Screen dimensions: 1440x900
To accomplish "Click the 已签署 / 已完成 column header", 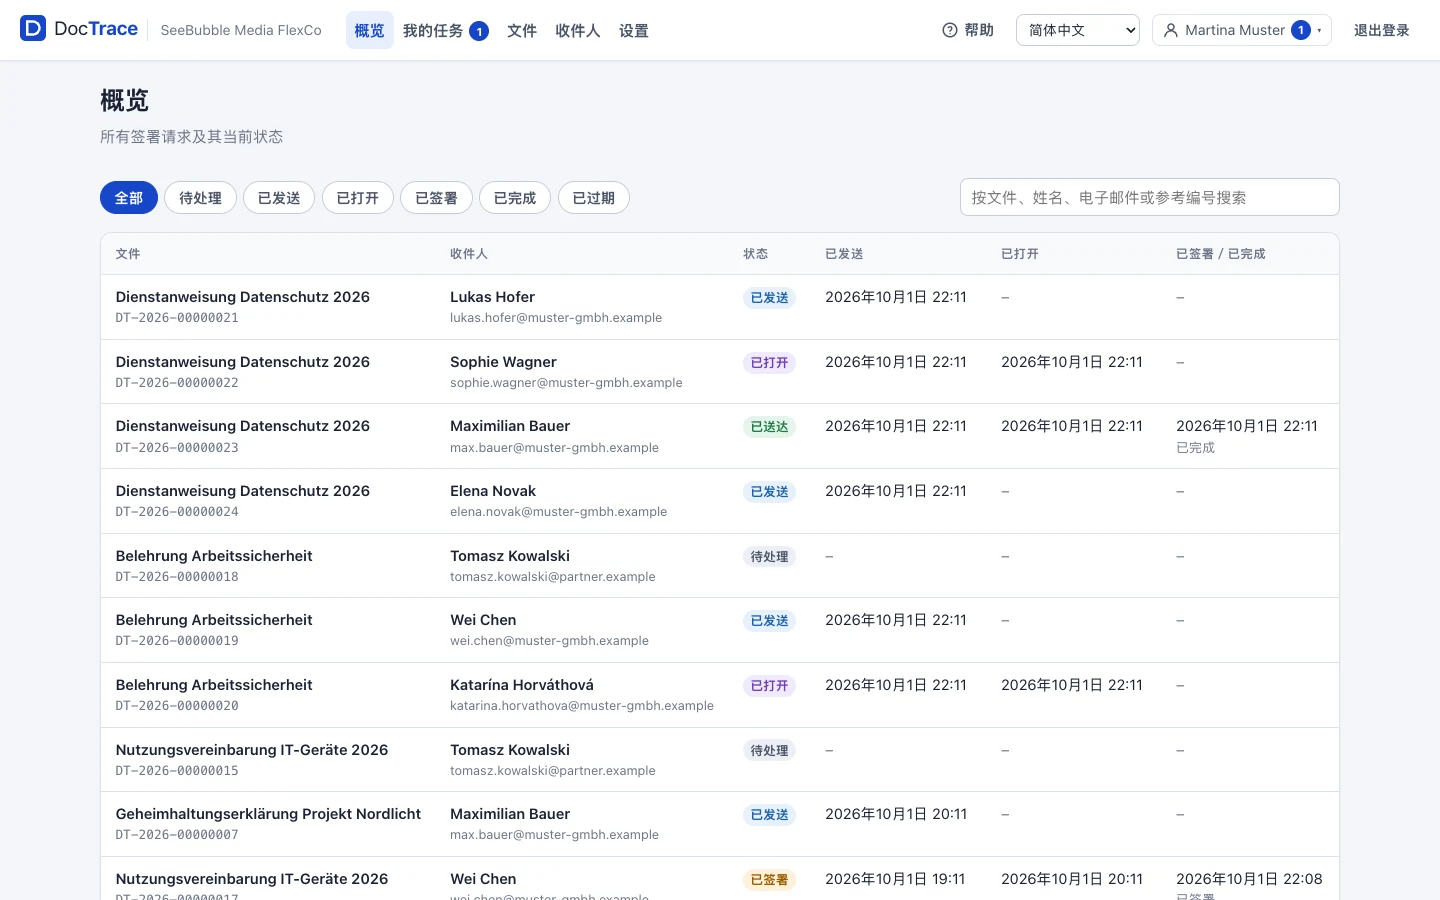I will [1221, 254].
